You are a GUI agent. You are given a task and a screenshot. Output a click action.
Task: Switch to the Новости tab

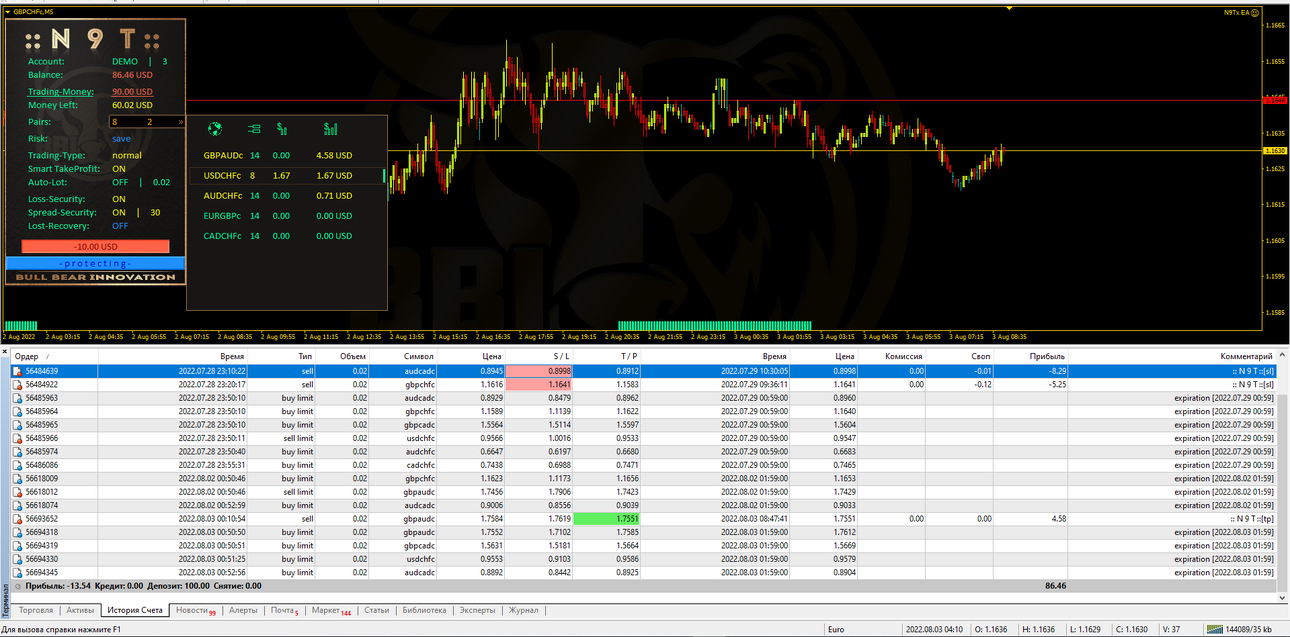pyautogui.click(x=195, y=610)
